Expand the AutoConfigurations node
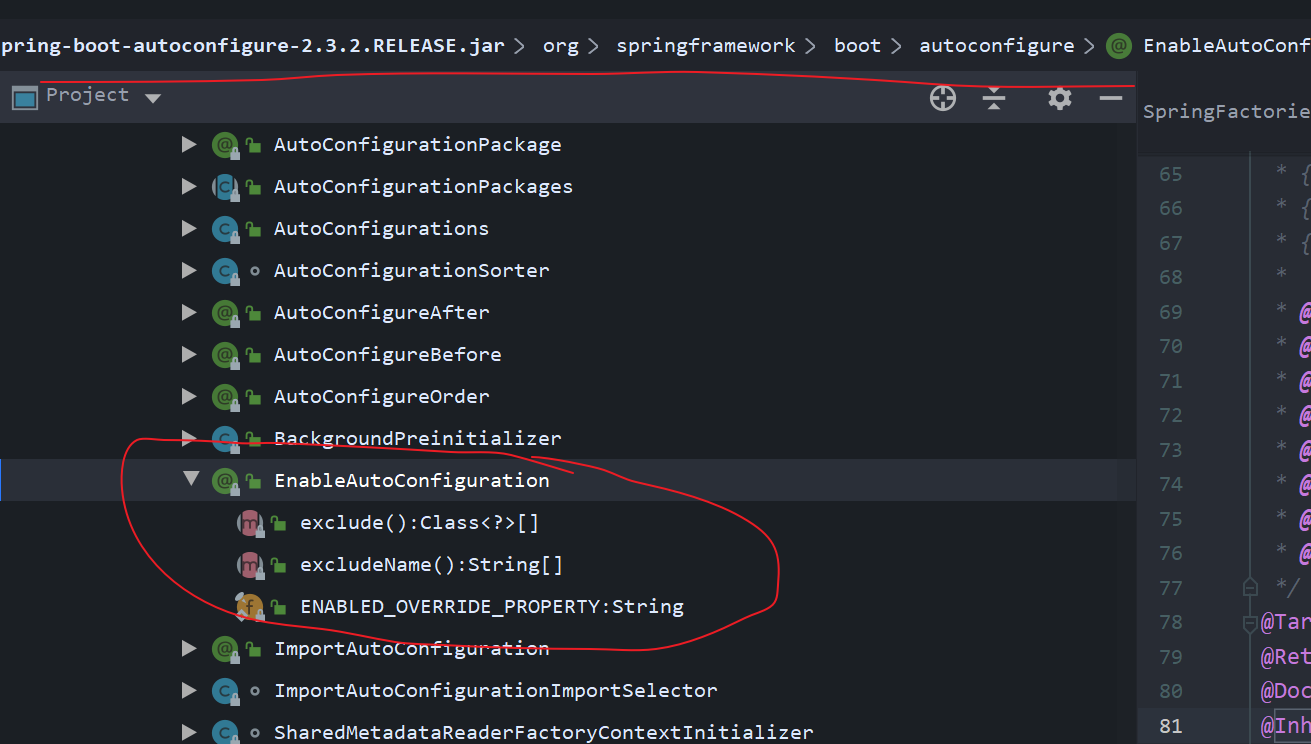 pos(188,229)
